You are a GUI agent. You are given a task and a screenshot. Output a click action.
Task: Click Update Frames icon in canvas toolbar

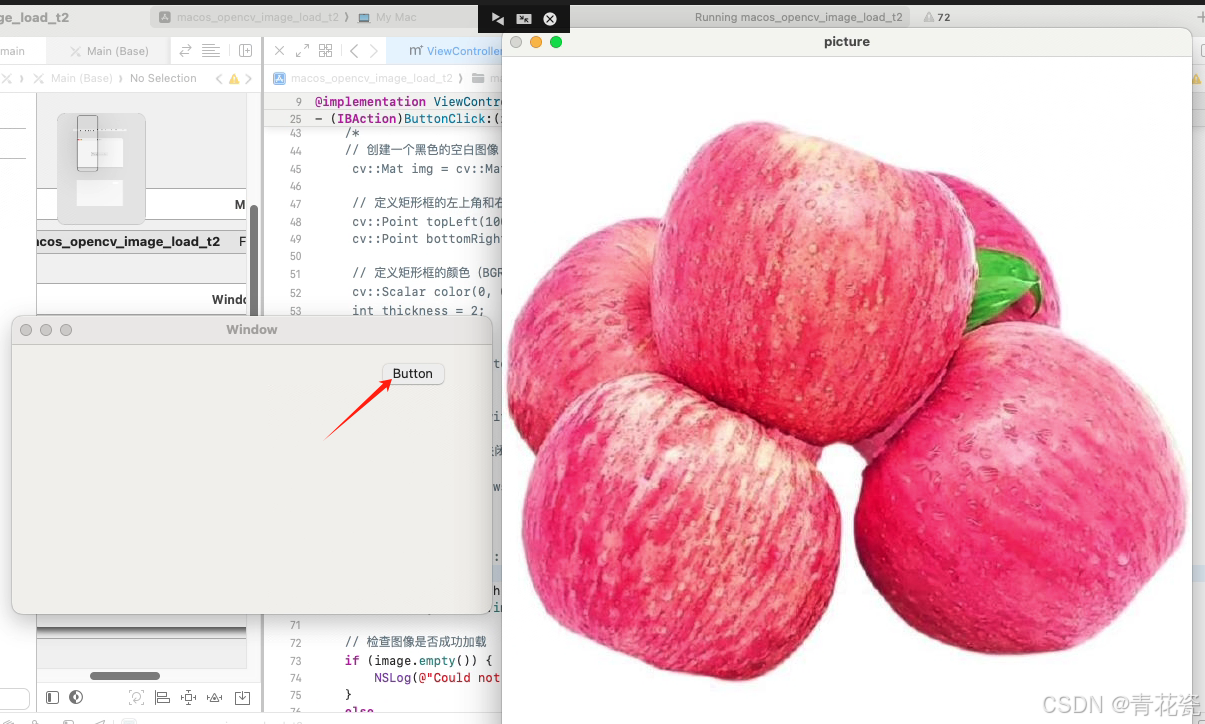(x=136, y=698)
